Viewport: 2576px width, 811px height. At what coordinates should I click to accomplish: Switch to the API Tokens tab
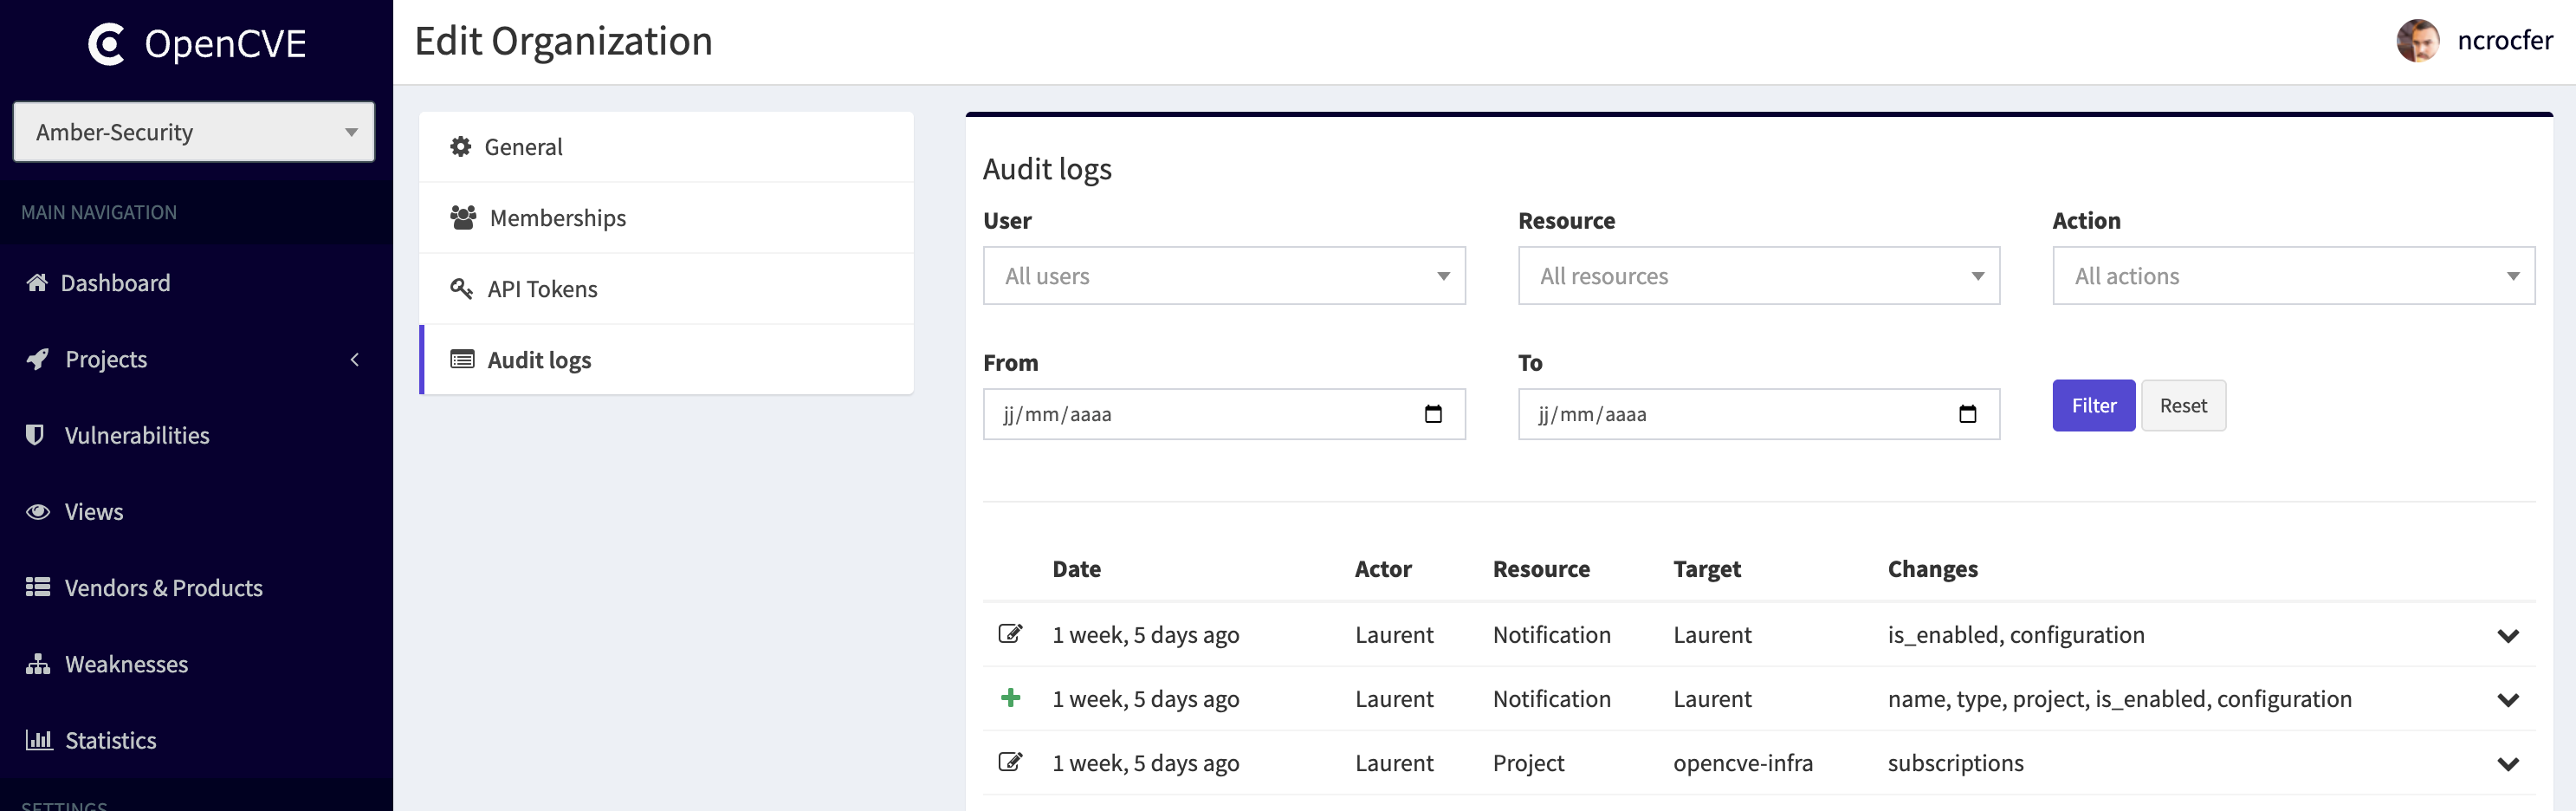(x=542, y=289)
